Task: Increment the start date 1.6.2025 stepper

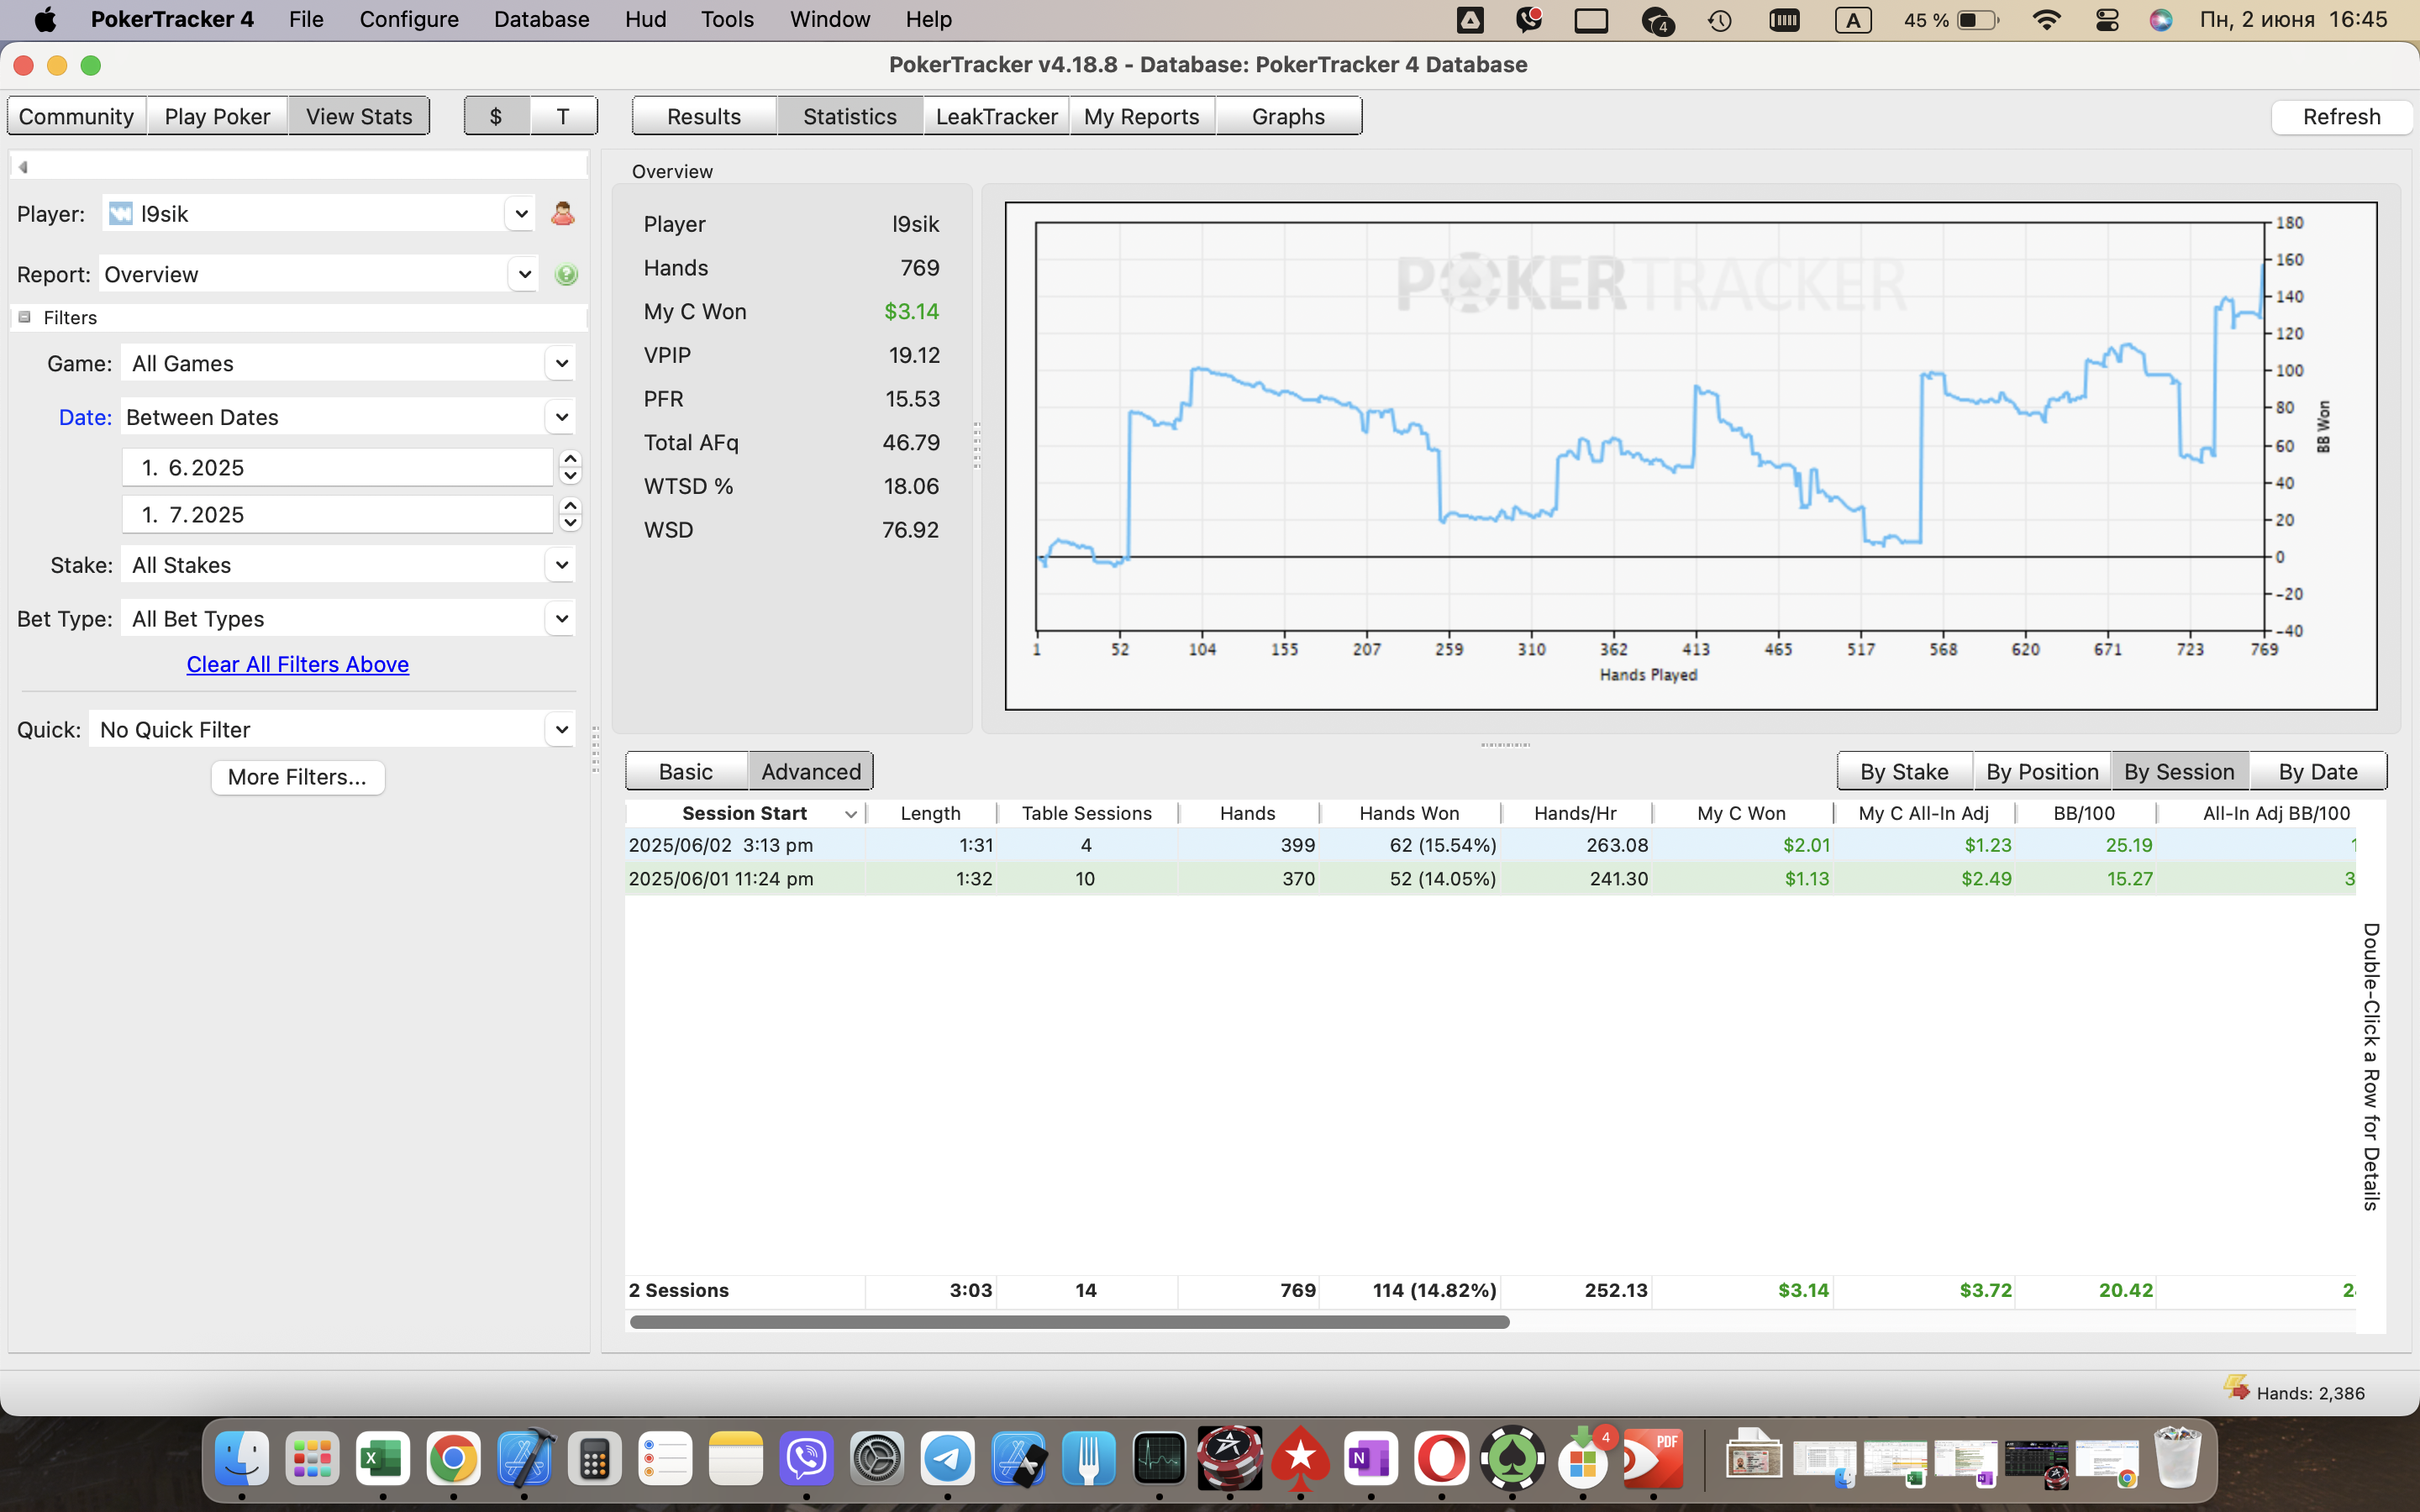Action: 570,459
